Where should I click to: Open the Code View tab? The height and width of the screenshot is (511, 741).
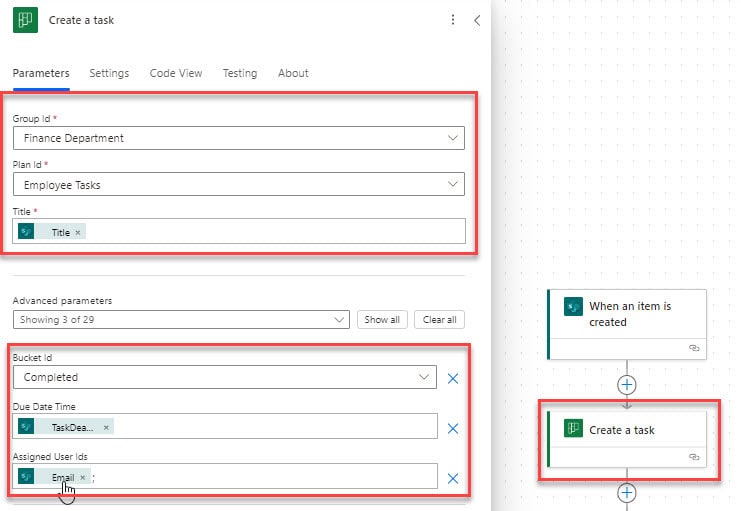pos(176,73)
